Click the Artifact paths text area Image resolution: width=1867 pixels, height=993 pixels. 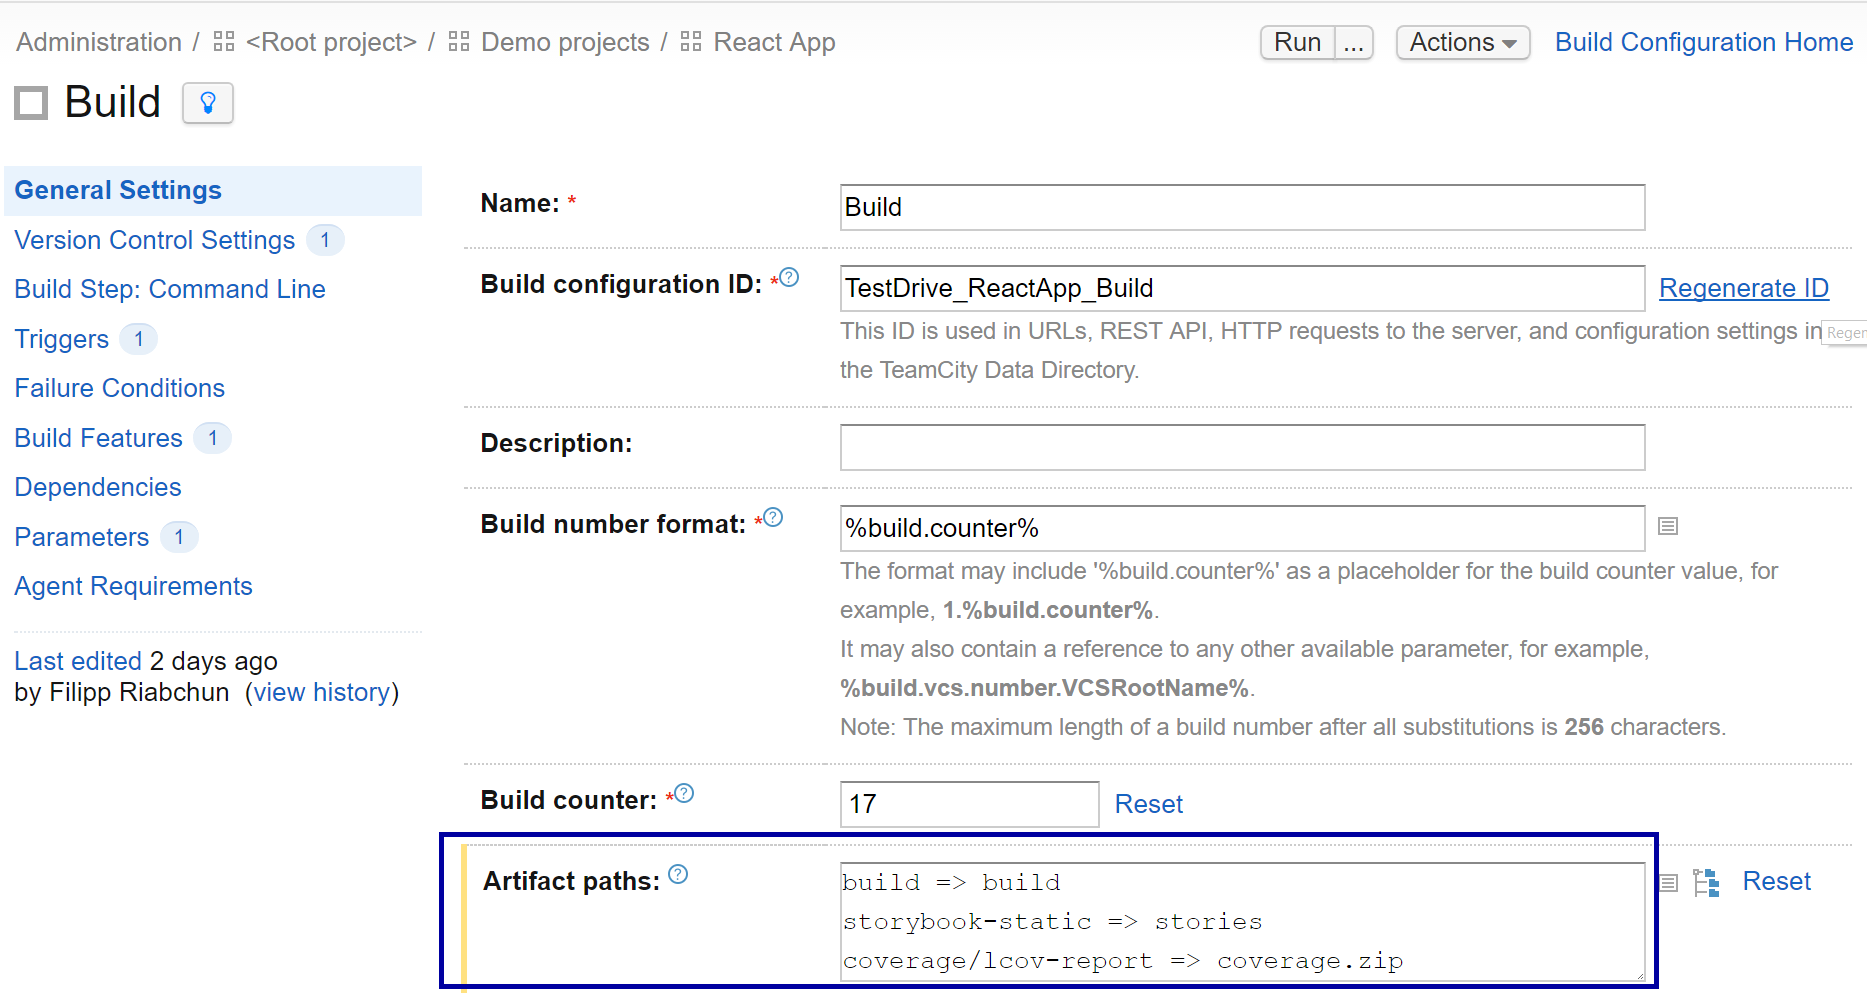pos(1243,922)
